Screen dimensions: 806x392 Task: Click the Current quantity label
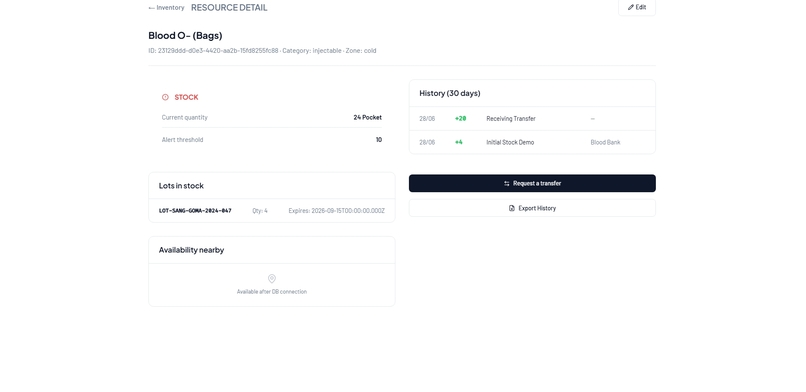click(x=185, y=117)
